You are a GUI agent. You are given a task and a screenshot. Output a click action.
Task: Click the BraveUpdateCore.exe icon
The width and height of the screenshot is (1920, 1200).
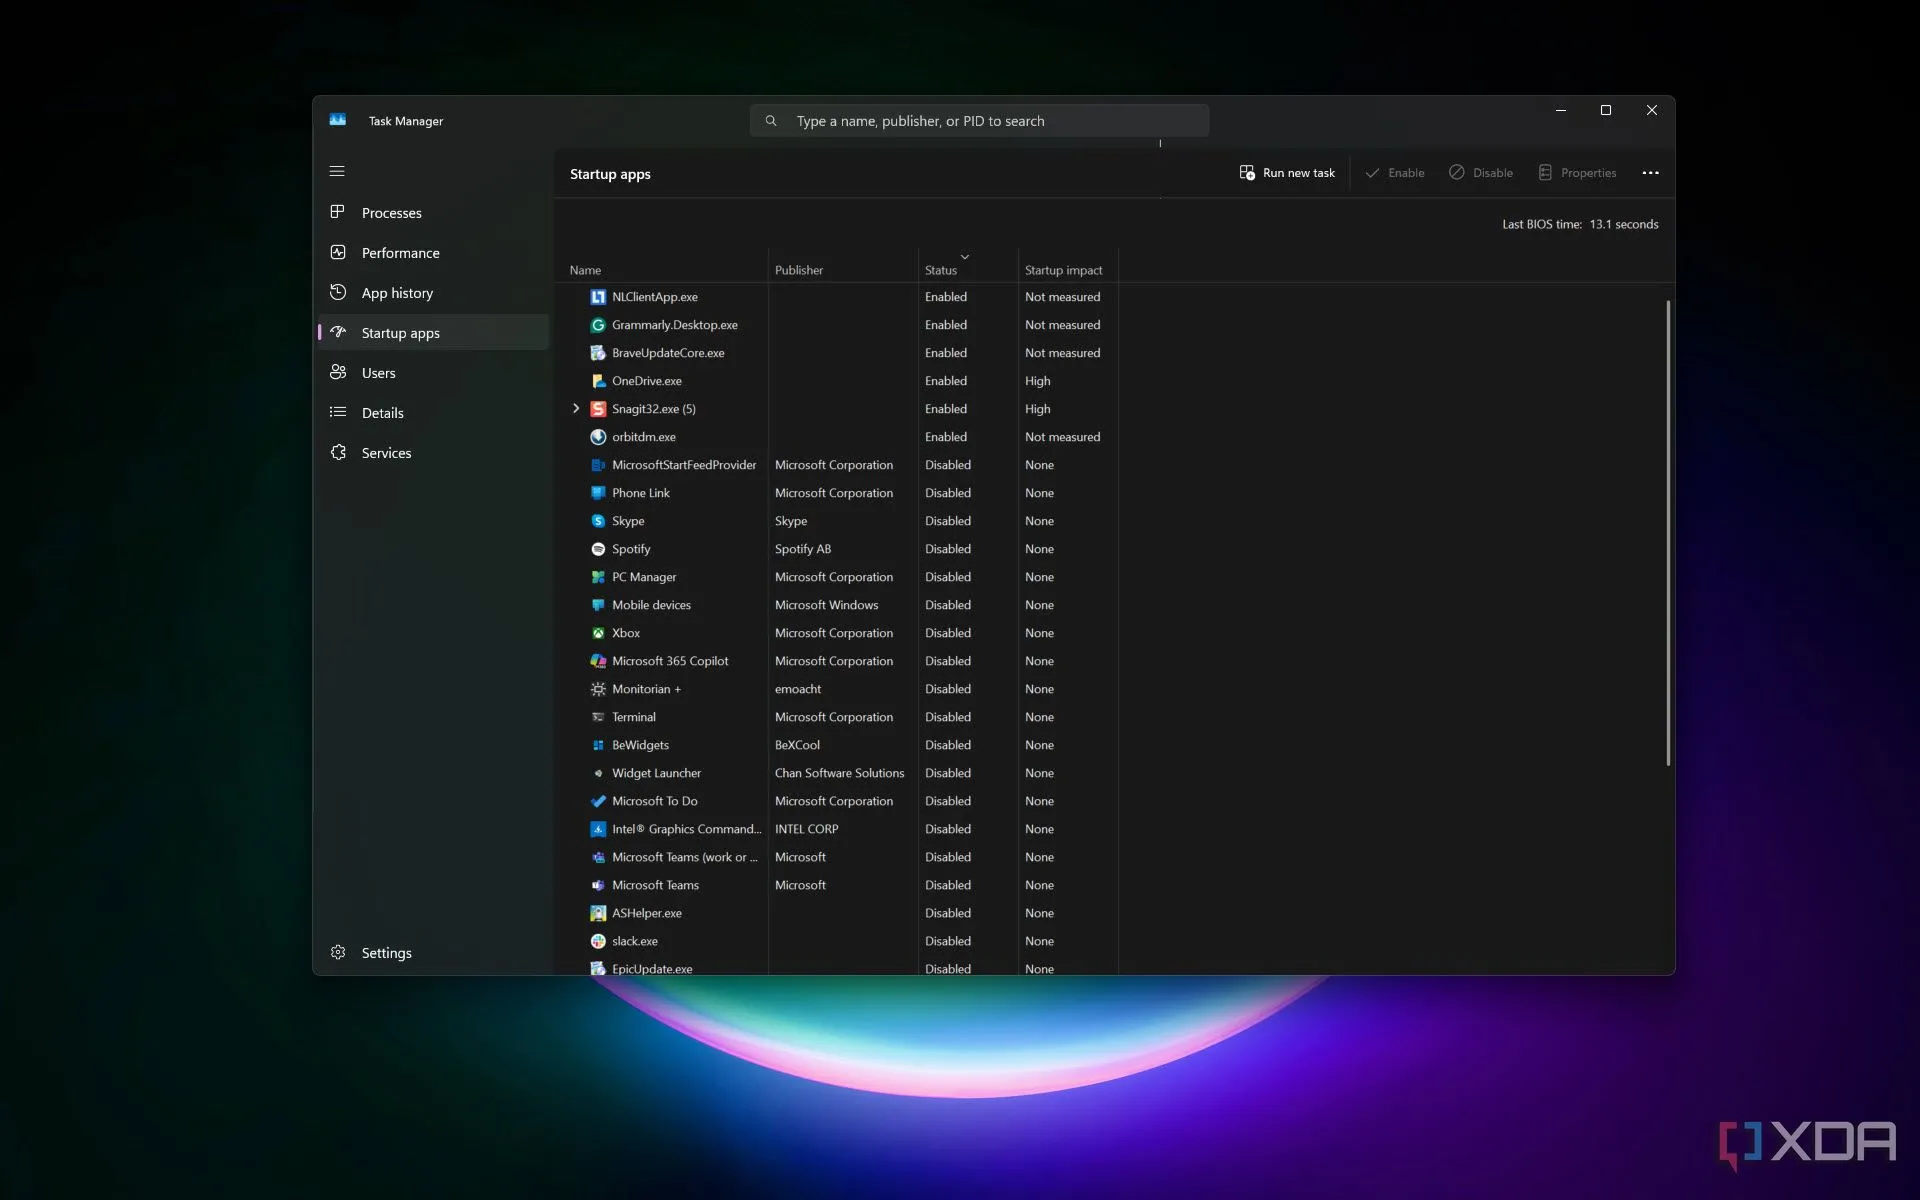click(598, 353)
